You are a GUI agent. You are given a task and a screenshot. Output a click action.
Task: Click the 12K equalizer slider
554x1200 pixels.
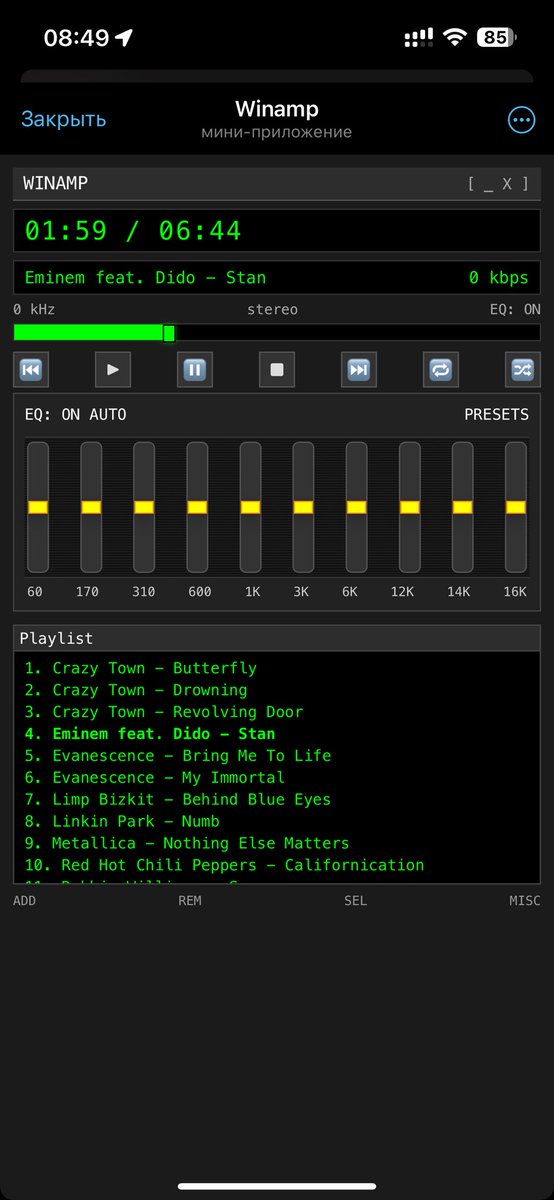[x=410, y=507]
